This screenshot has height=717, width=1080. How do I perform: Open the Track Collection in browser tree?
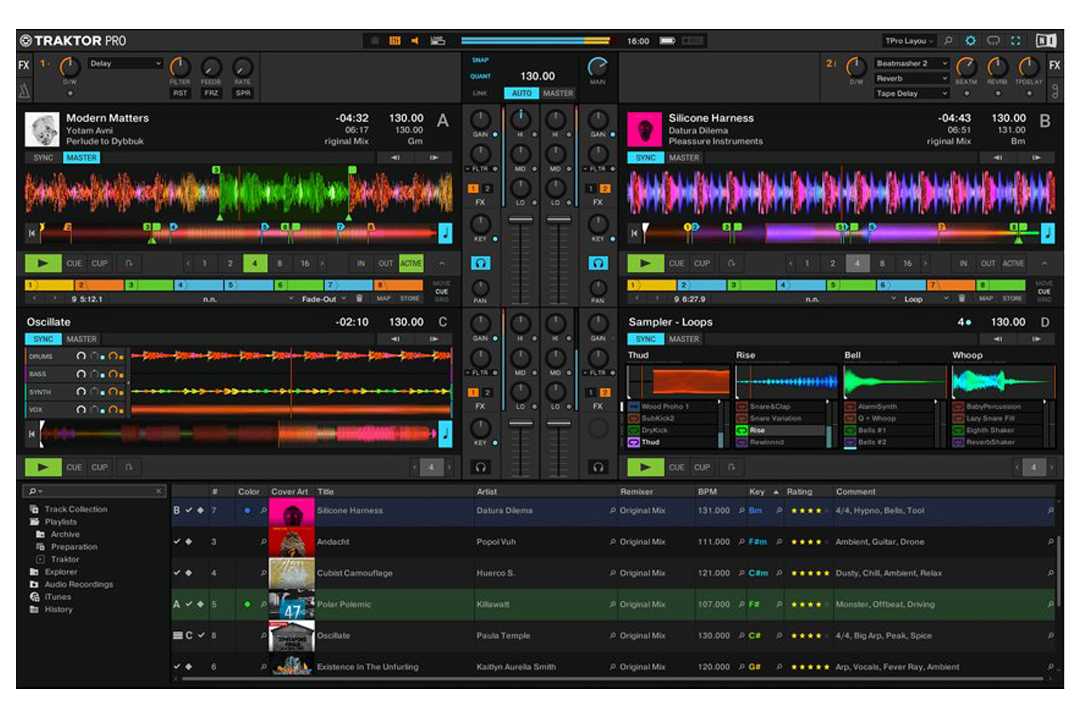pos(75,509)
